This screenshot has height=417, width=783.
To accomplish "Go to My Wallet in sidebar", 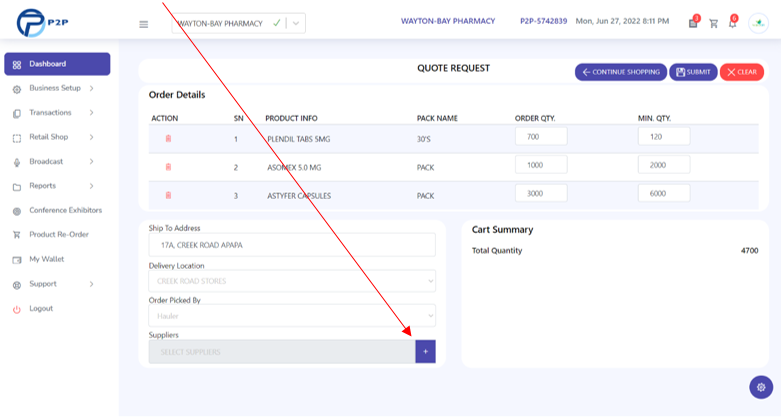I will click(x=46, y=259).
